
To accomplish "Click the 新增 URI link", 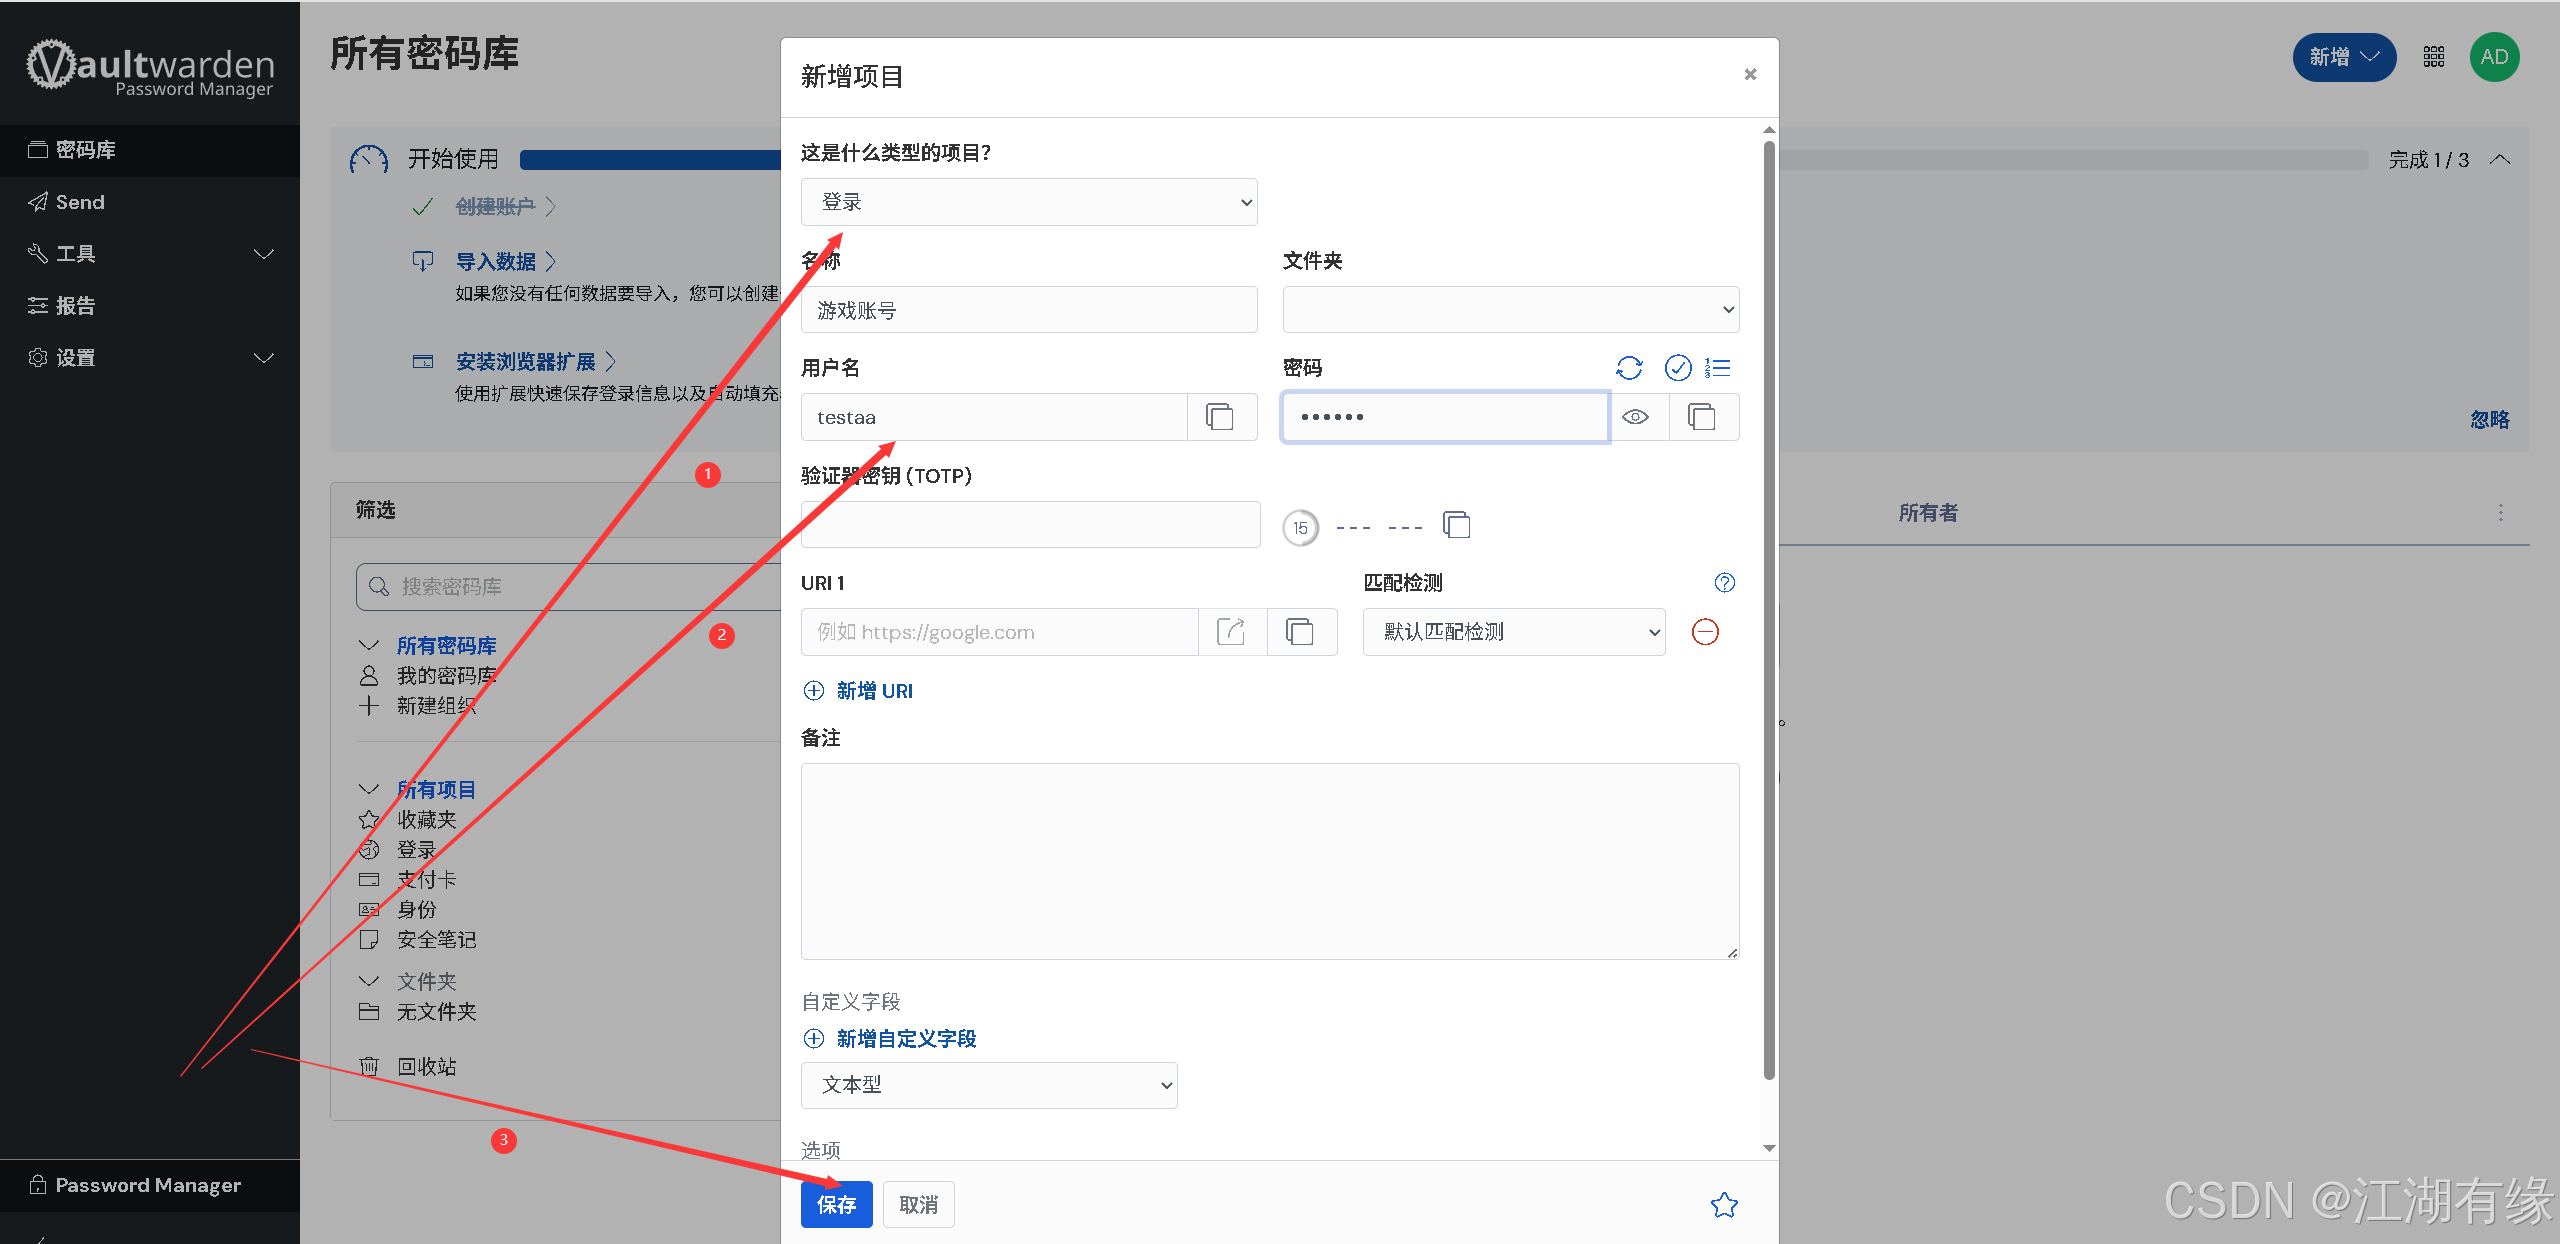I will pos(873,691).
